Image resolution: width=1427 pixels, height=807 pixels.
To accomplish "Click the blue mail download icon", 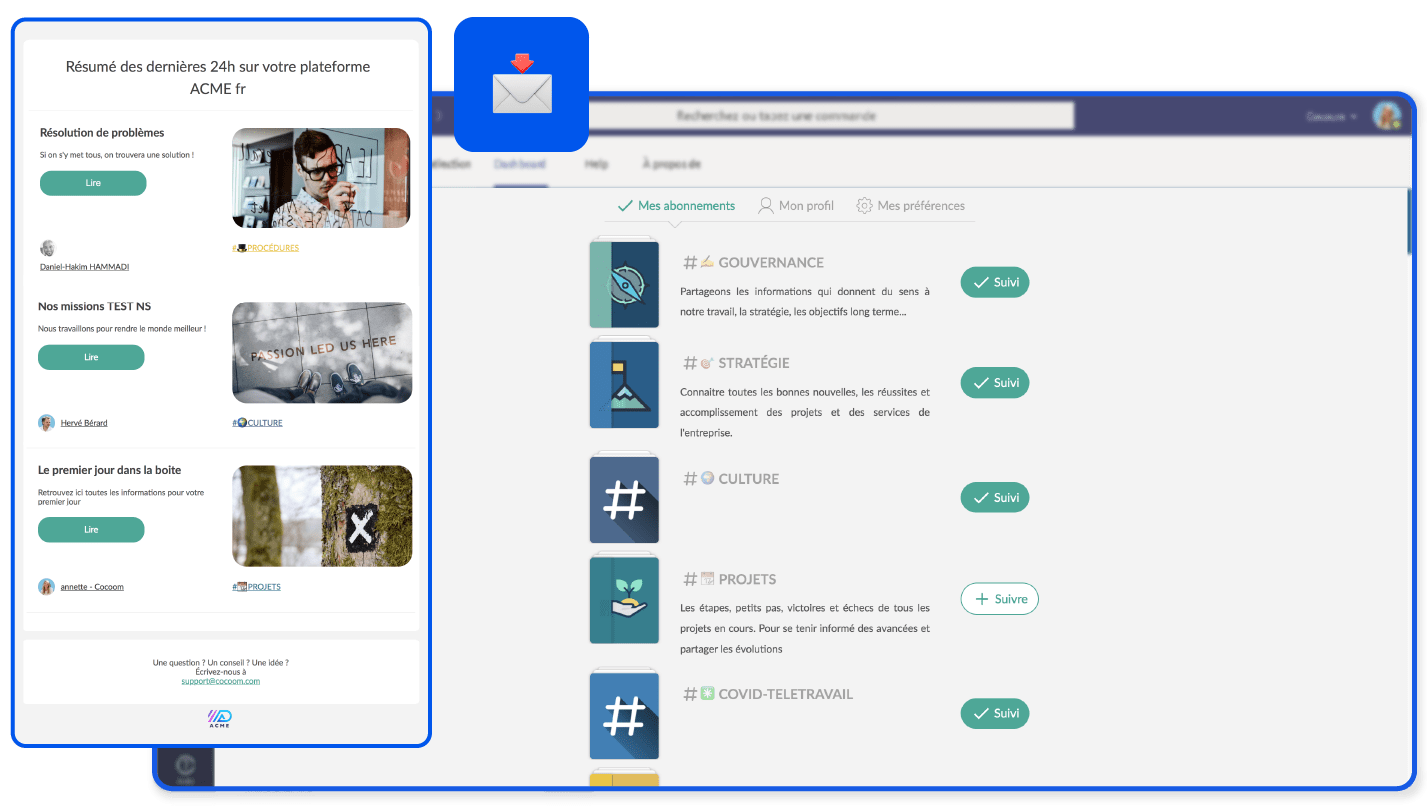I will pyautogui.click(x=521, y=84).
